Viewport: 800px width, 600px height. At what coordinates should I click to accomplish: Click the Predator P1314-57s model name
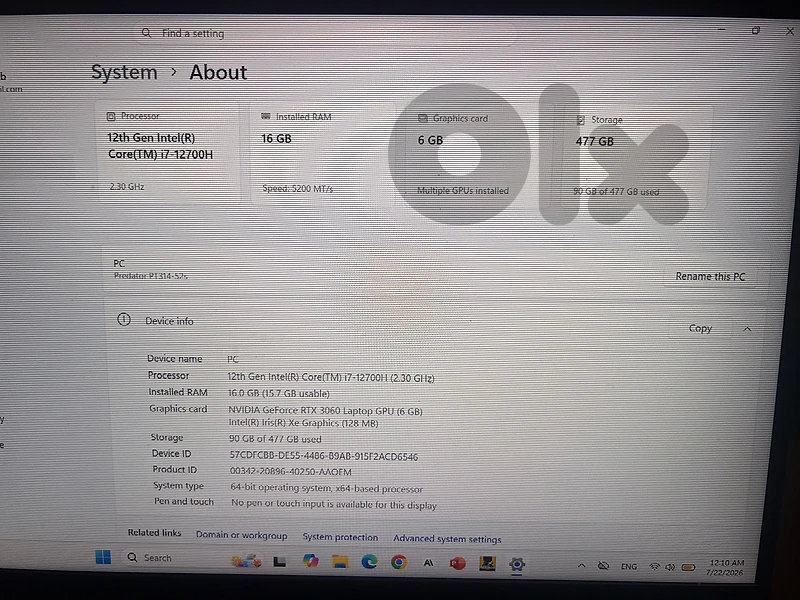[151, 276]
